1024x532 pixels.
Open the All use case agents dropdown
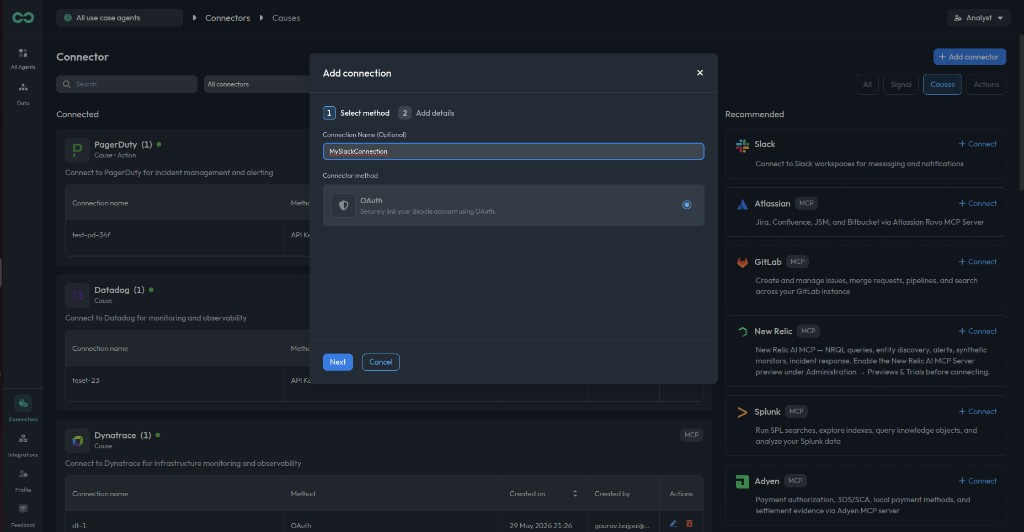point(119,18)
